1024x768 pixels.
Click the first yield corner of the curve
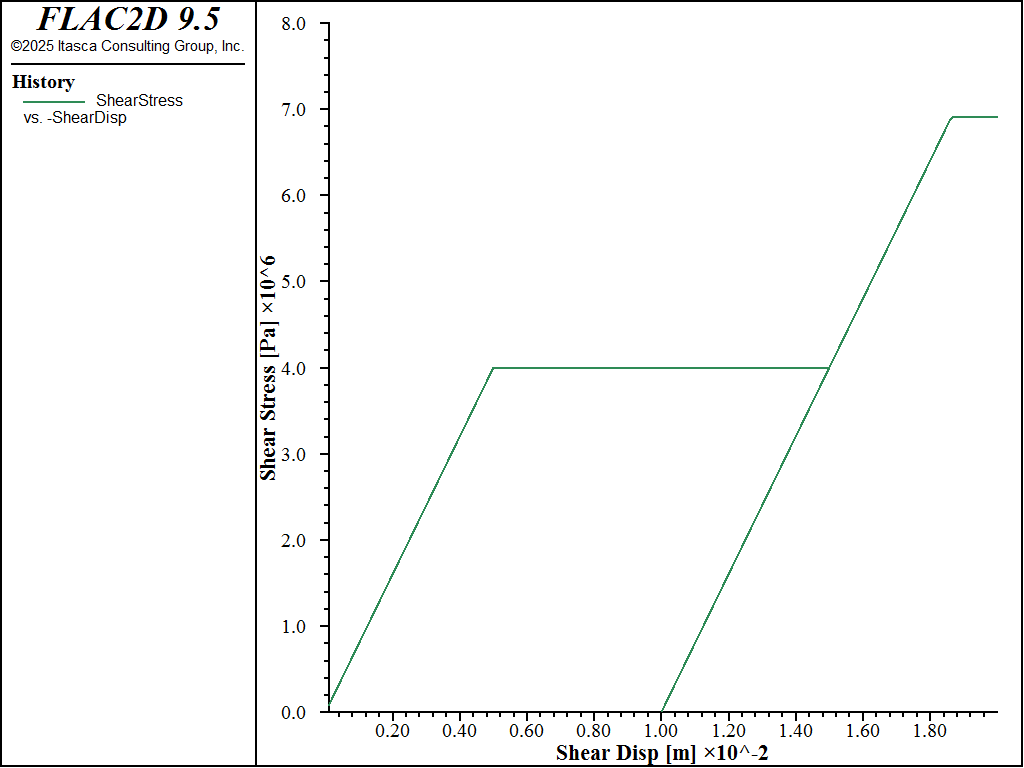pos(494,368)
